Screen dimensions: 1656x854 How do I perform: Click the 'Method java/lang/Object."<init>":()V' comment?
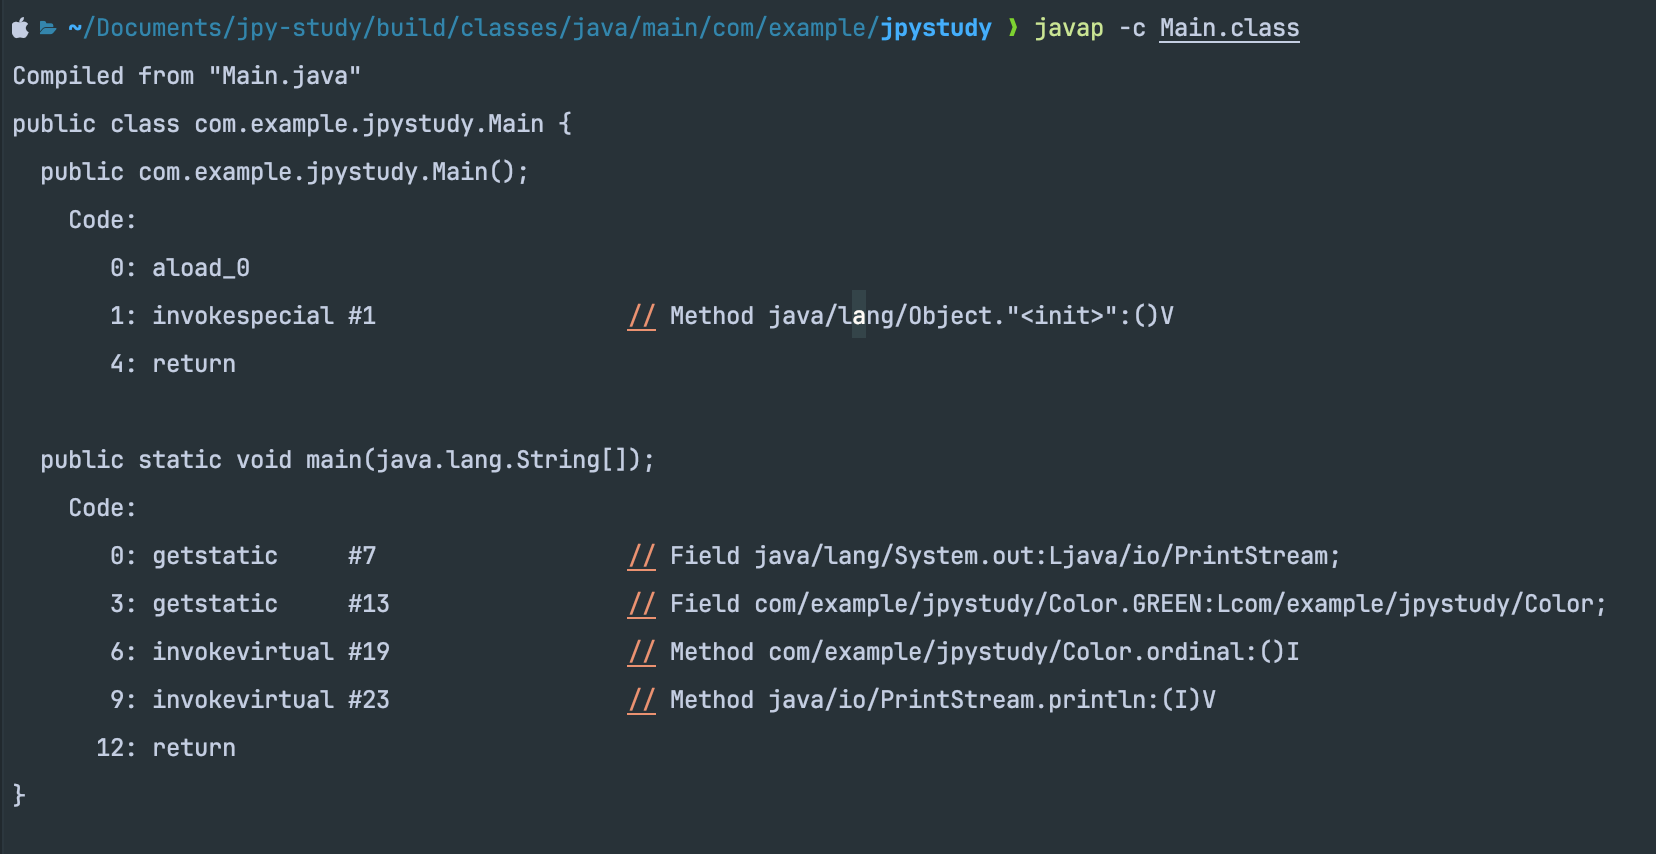pyautogui.click(x=921, y=316)
